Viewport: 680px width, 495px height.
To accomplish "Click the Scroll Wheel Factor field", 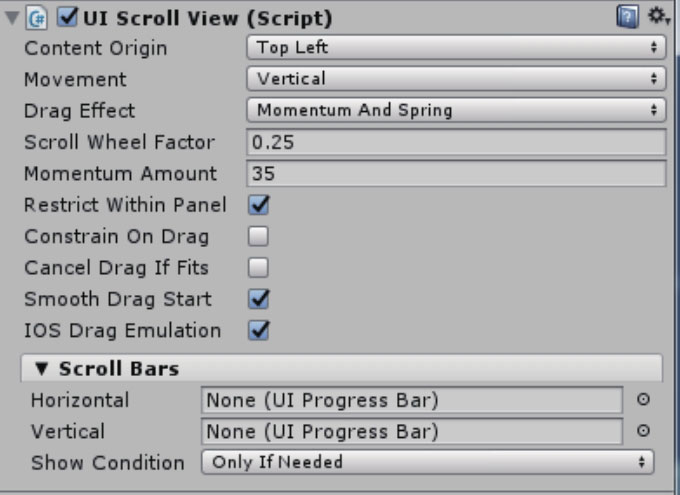I will point(456,142).
